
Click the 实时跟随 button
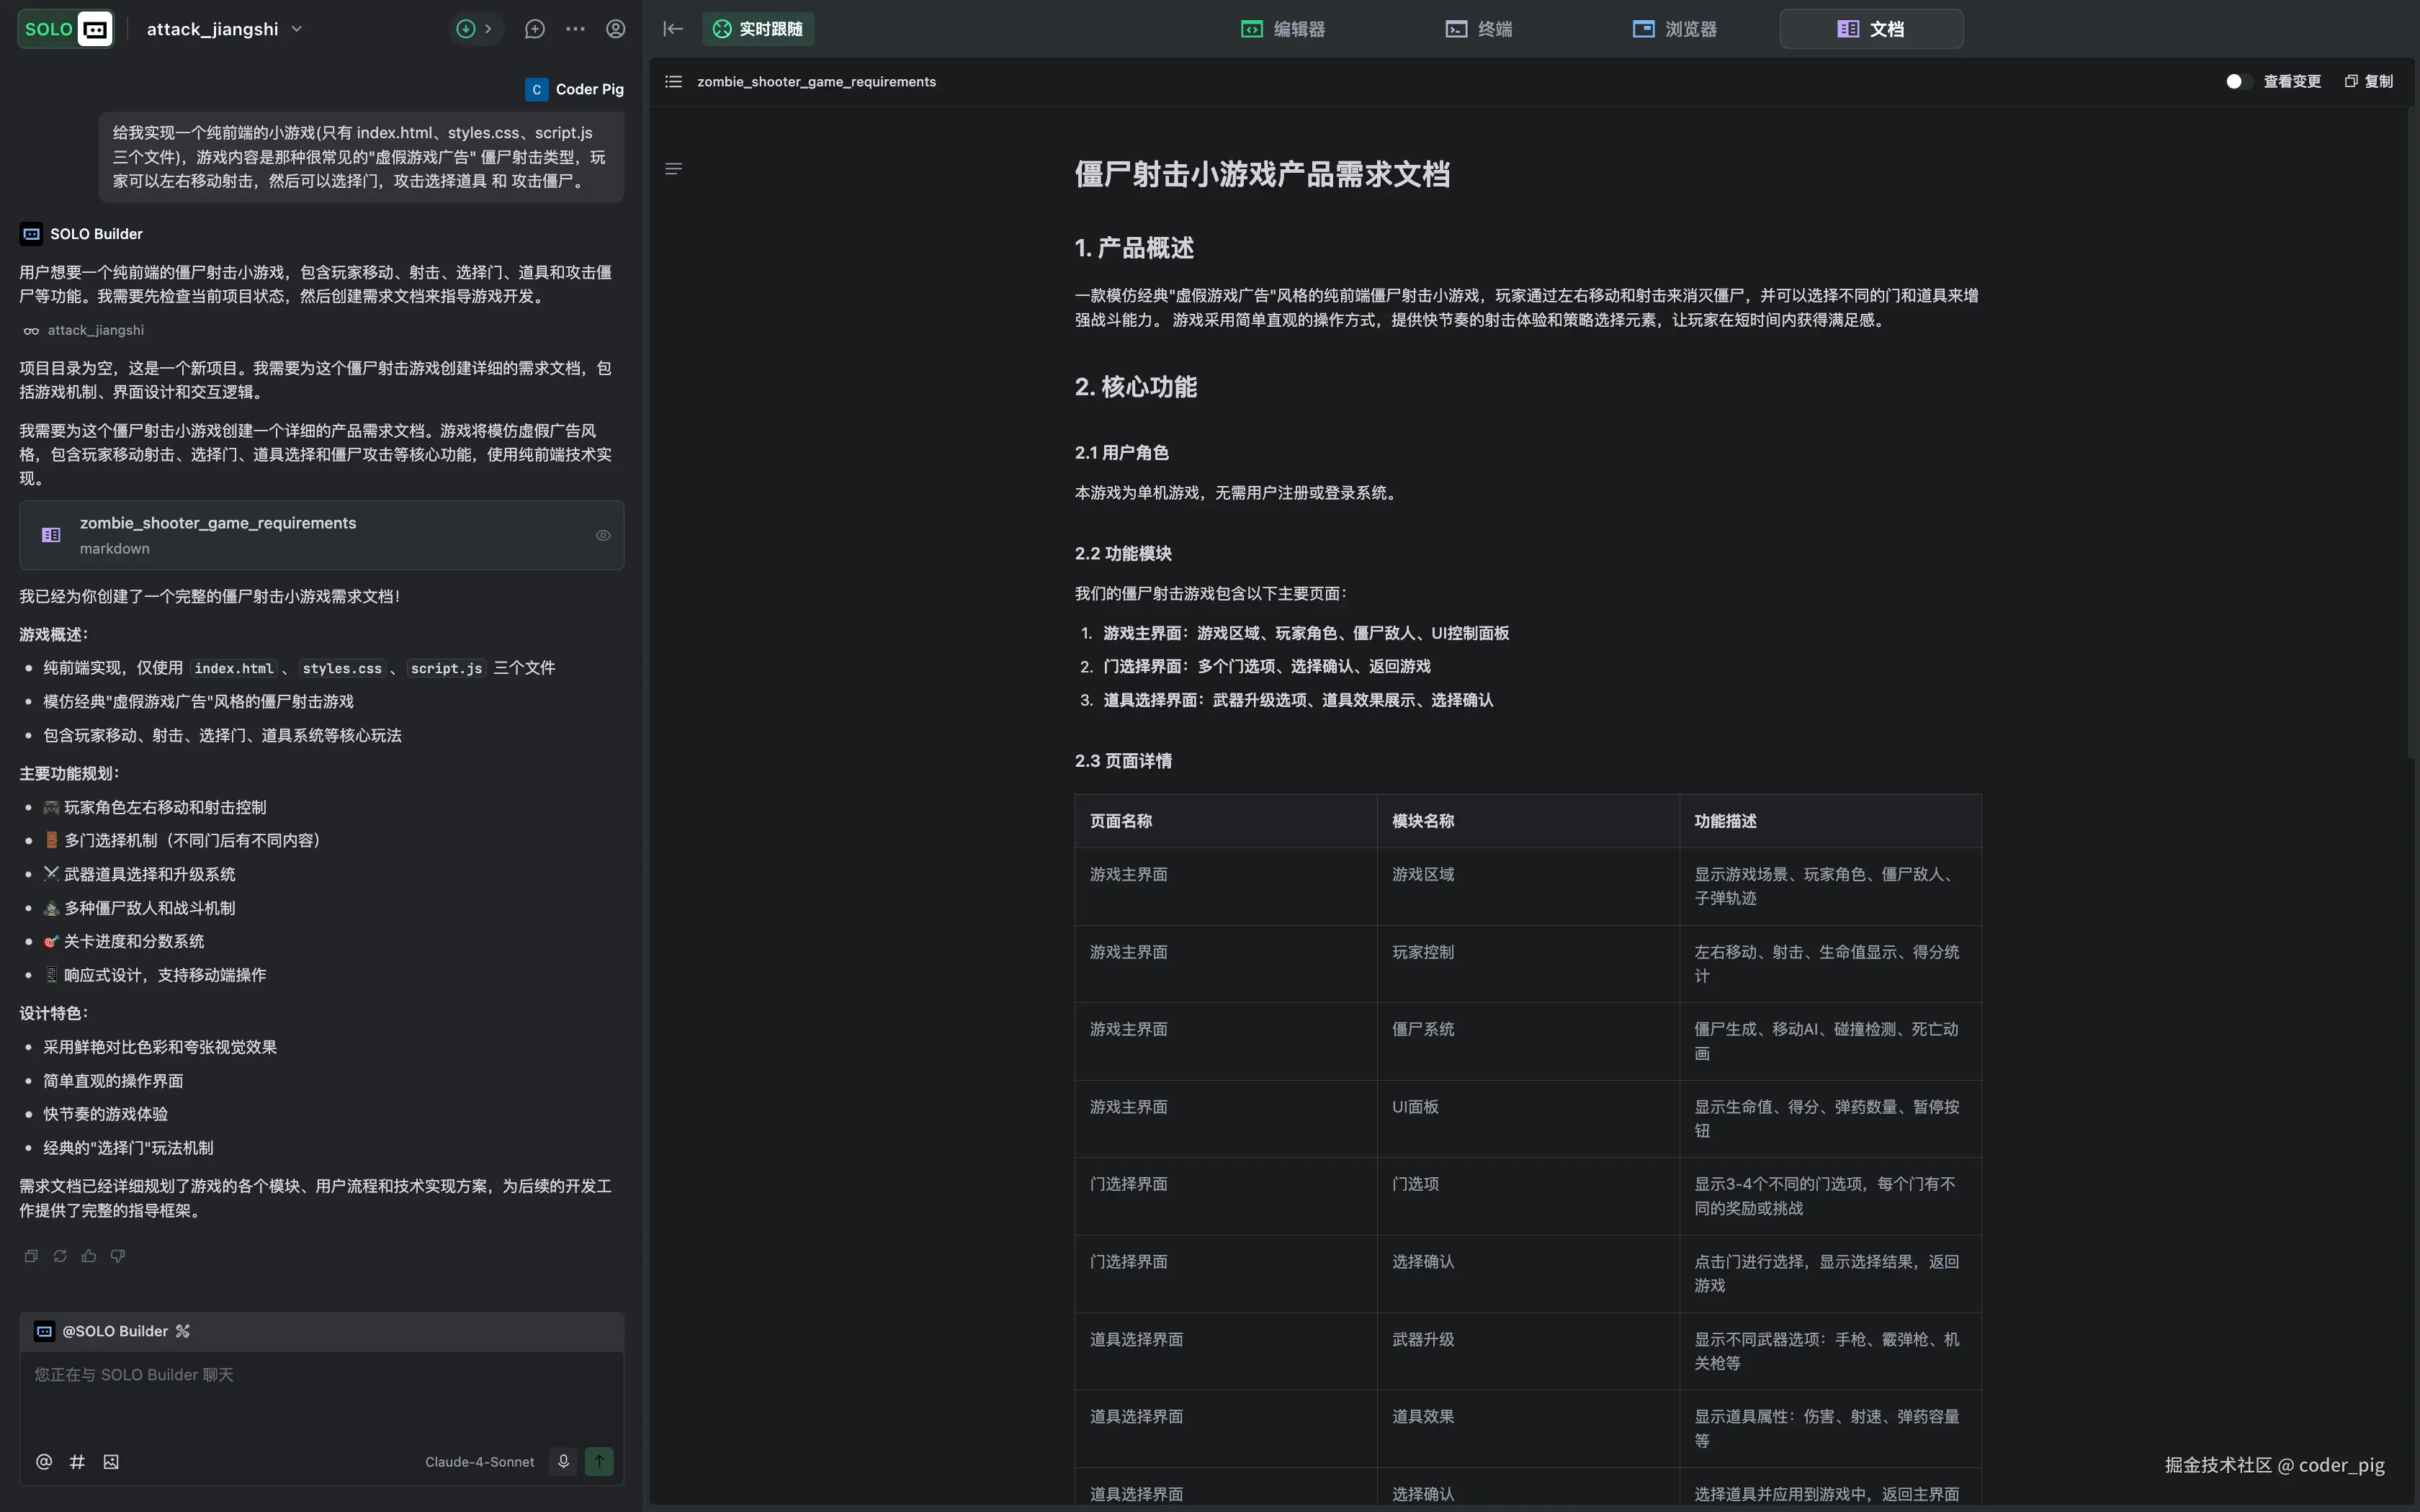click(x=758, y=29)
